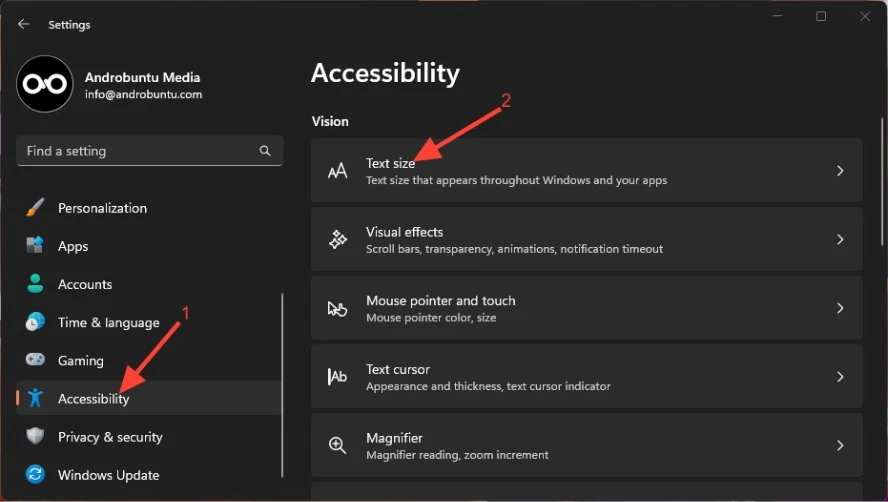
Task: Go to Accounts section
Action: 148,284
